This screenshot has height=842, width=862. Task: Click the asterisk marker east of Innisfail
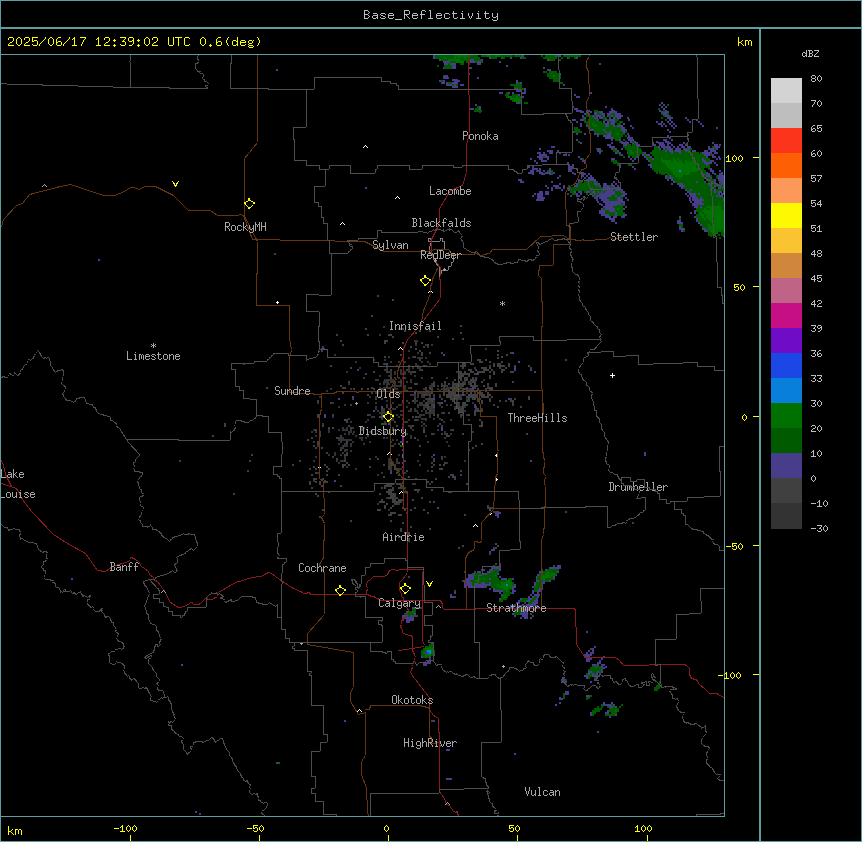point(502,303)
